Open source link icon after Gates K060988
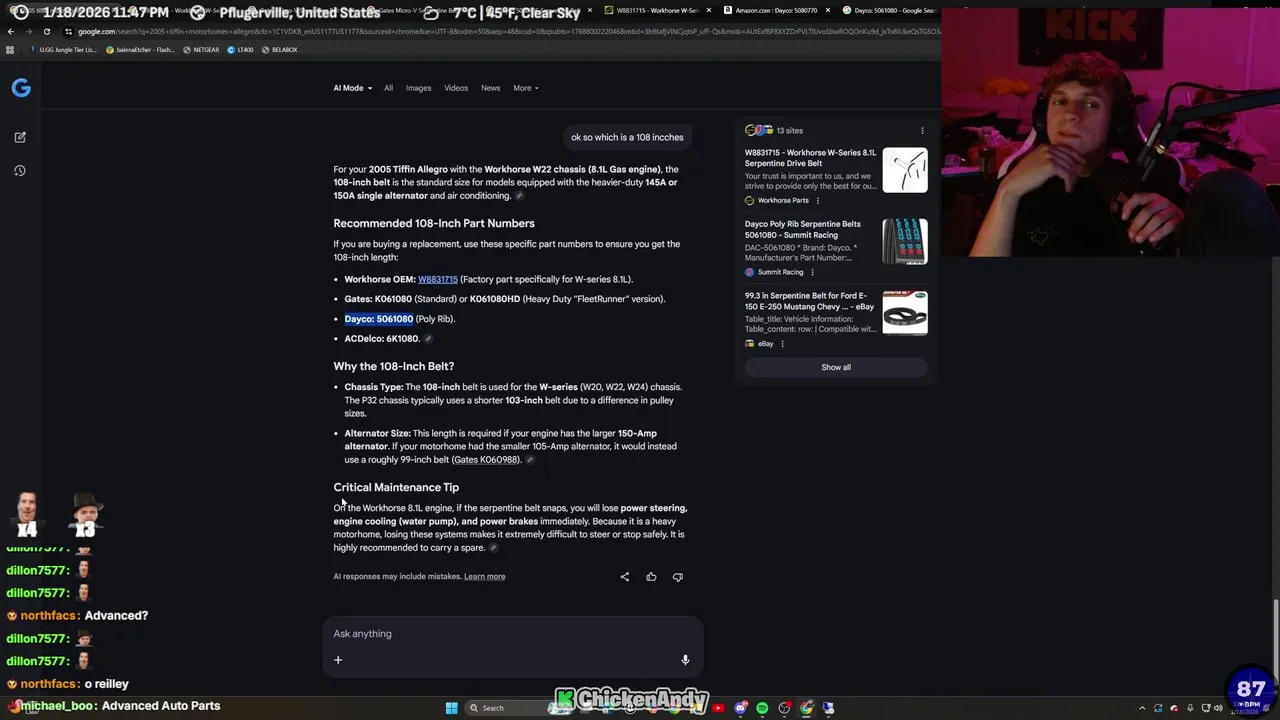This screenshot has height=720, width=1280. pos(530,460)
